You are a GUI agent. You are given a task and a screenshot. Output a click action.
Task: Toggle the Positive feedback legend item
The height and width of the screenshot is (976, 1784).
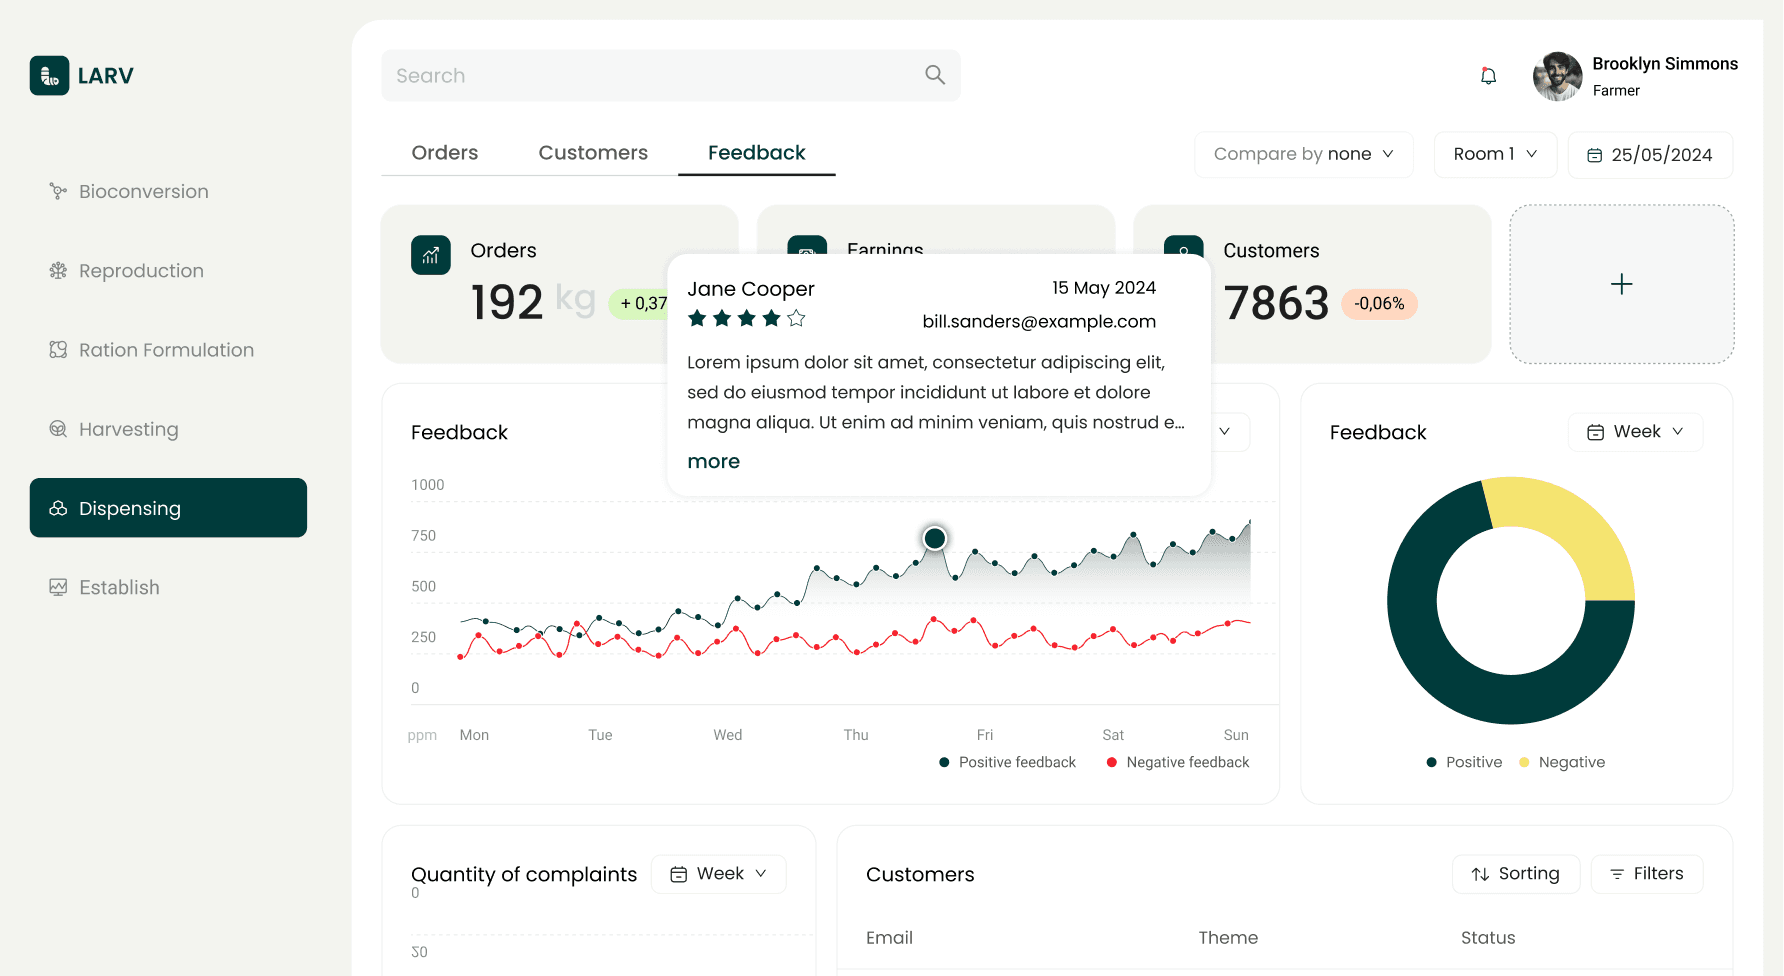click(x=1007, y=762)
